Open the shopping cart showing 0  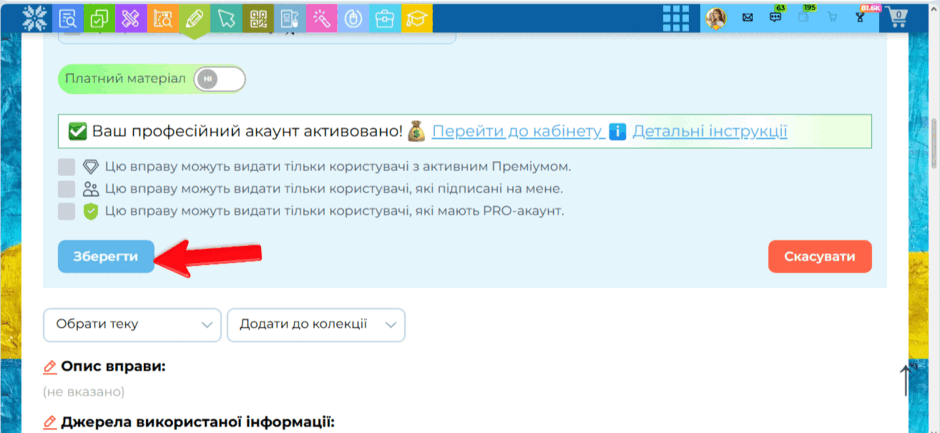(897, 18)
